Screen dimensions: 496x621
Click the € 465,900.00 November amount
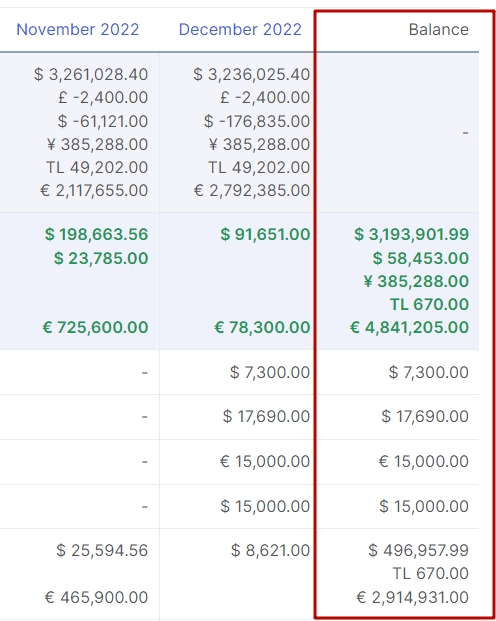96,597
